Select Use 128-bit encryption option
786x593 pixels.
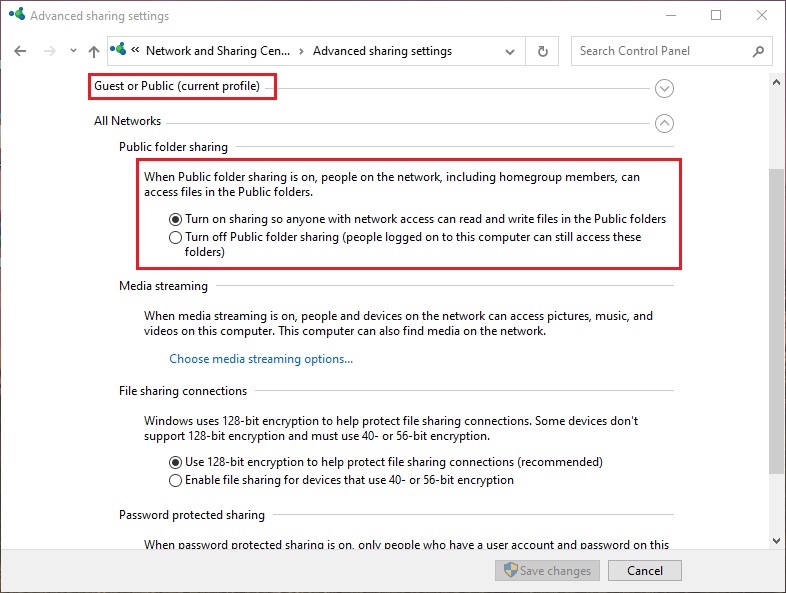tap(176, 462)
